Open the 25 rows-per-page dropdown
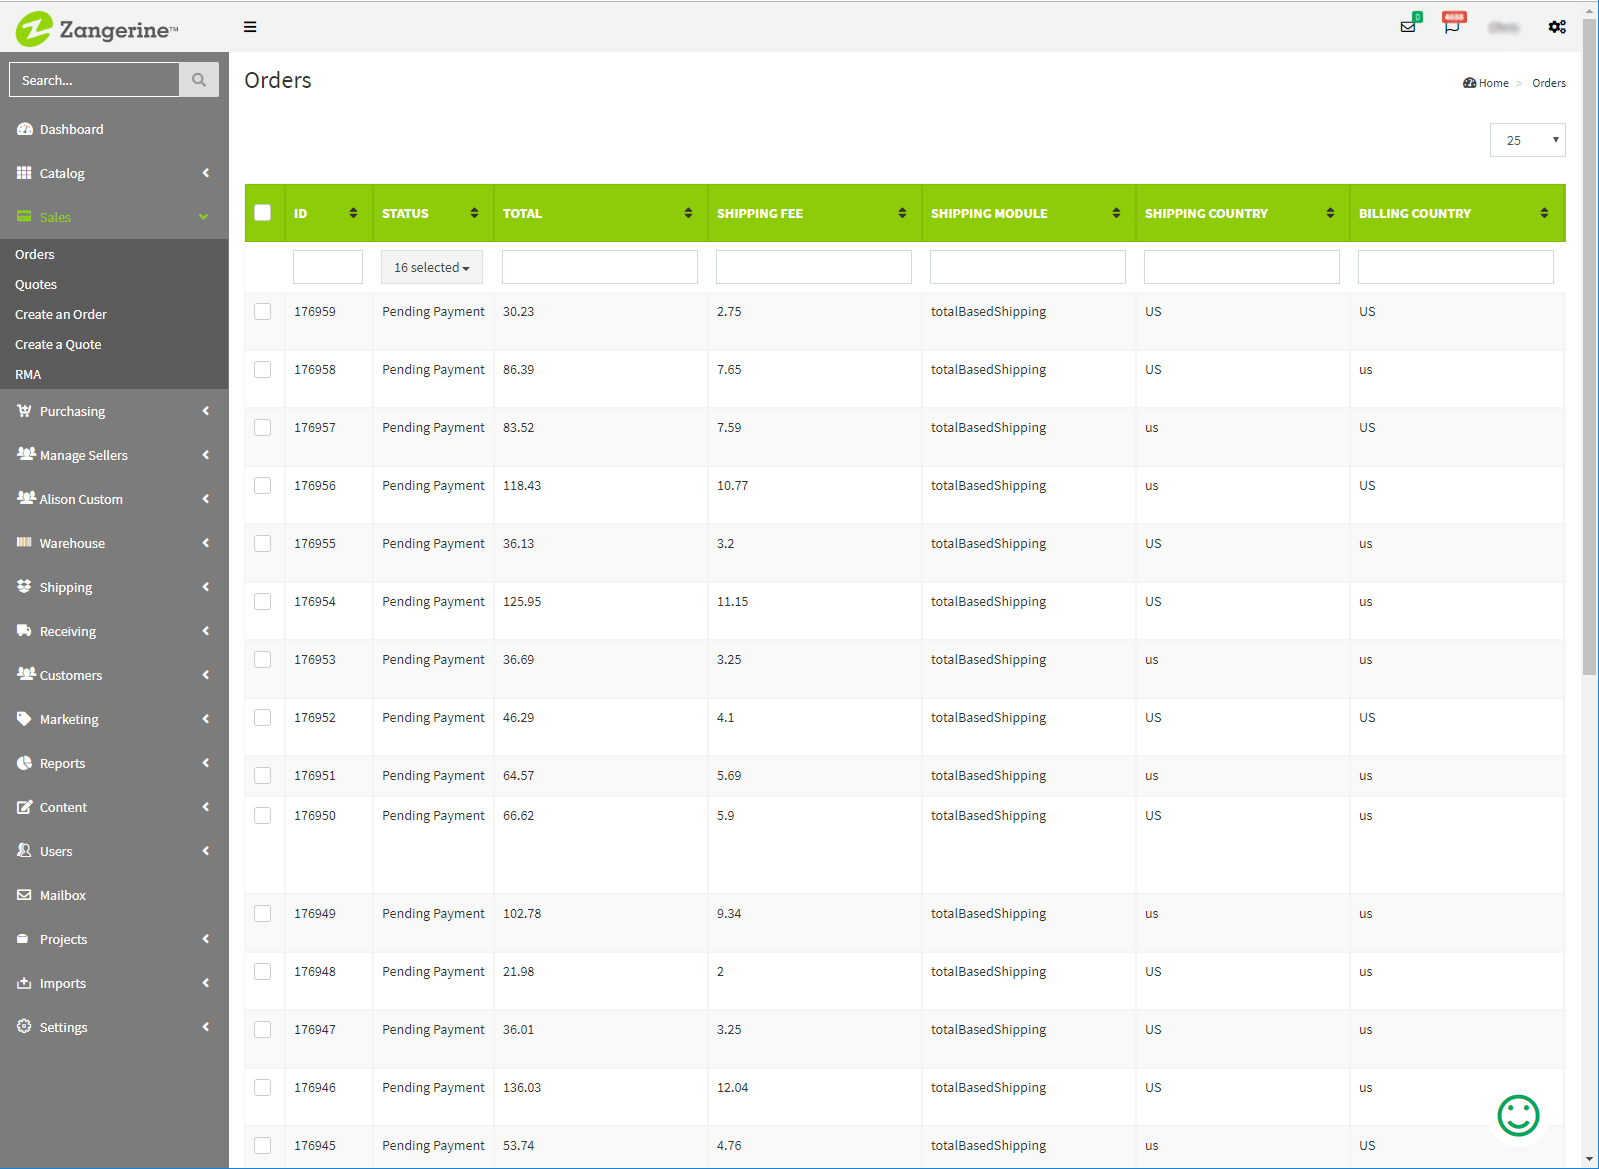The height and width of the screenshot is (1169, 1599). (1527, 140)
